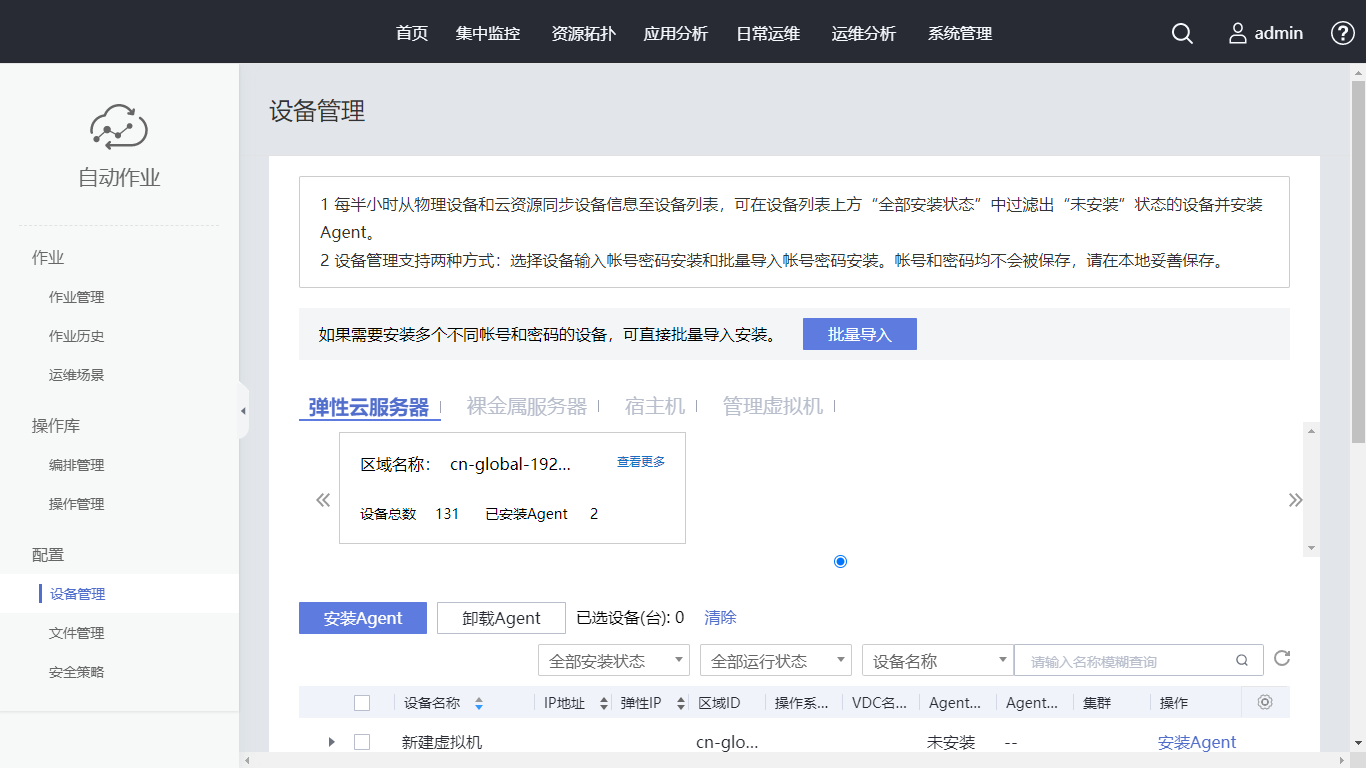Toggle the select-all checkbox in table header

tap(362, 703)
